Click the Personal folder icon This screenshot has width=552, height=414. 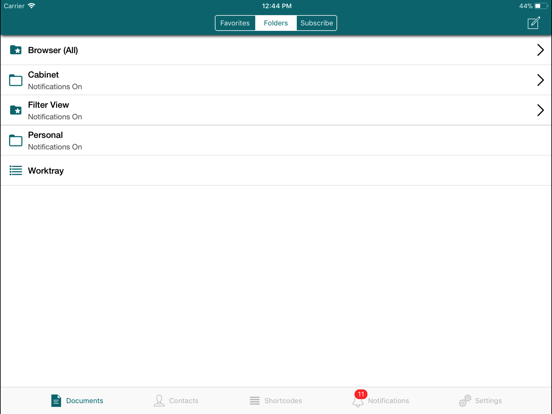[x=15, y=140]
